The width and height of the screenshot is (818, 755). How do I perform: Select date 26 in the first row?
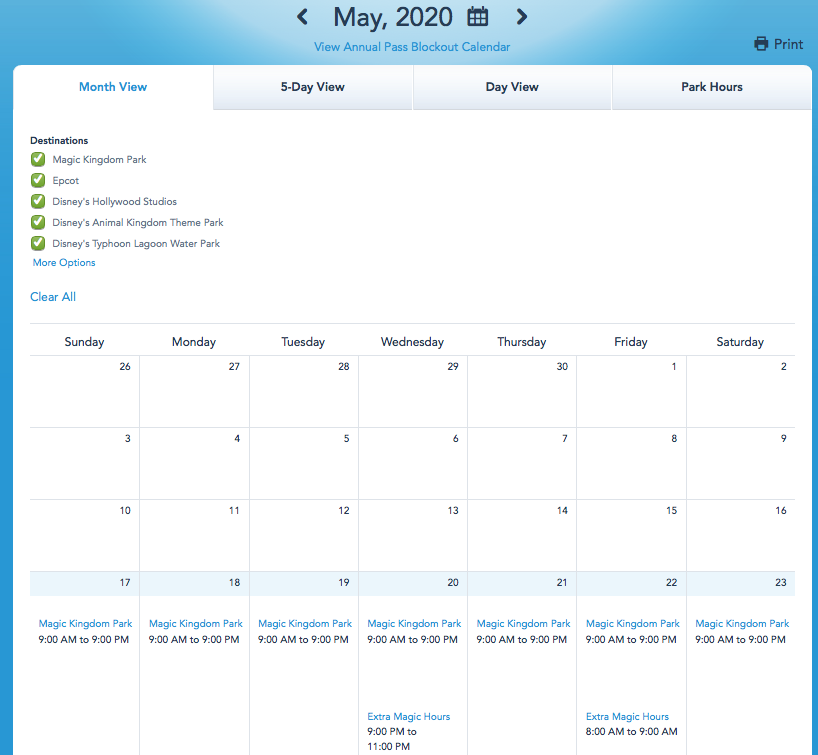(x=125, y=366)
